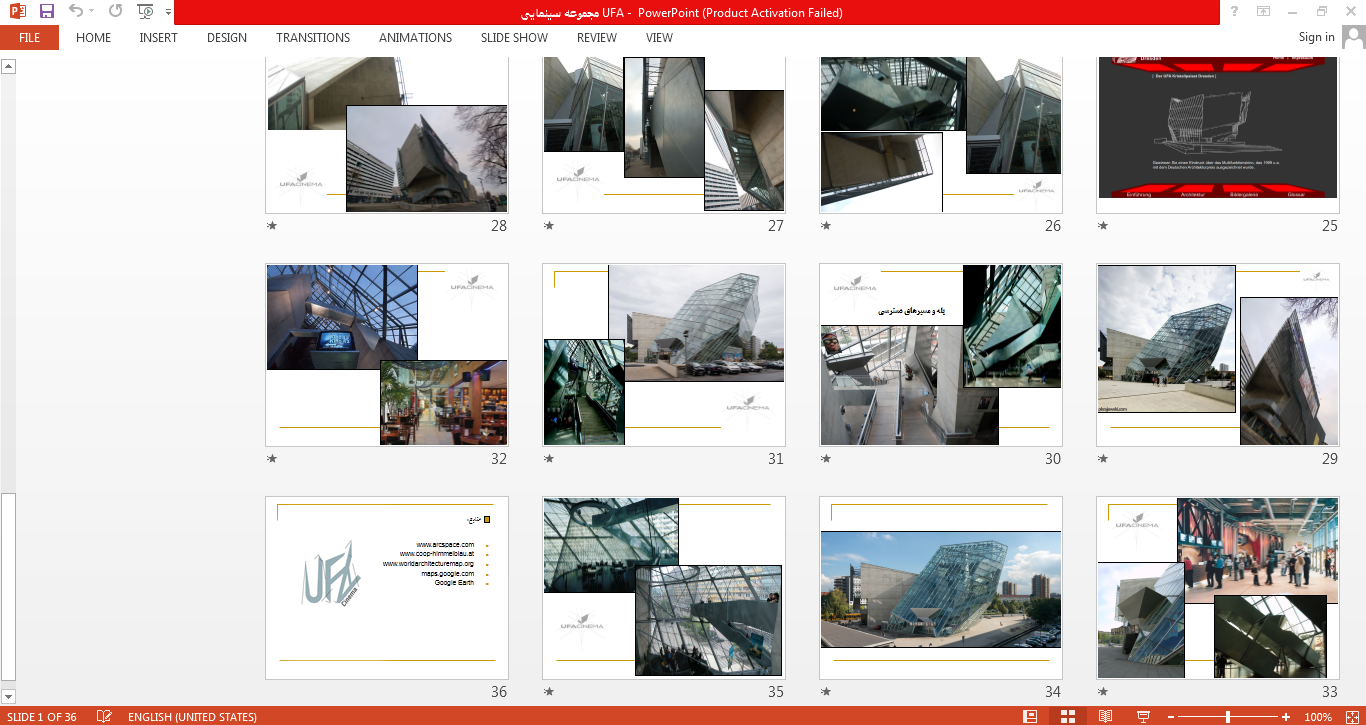The height and width of the screenshot is (725, 1366).
Task: Start slideshow from beginning icon
Action: click(146, 12)
